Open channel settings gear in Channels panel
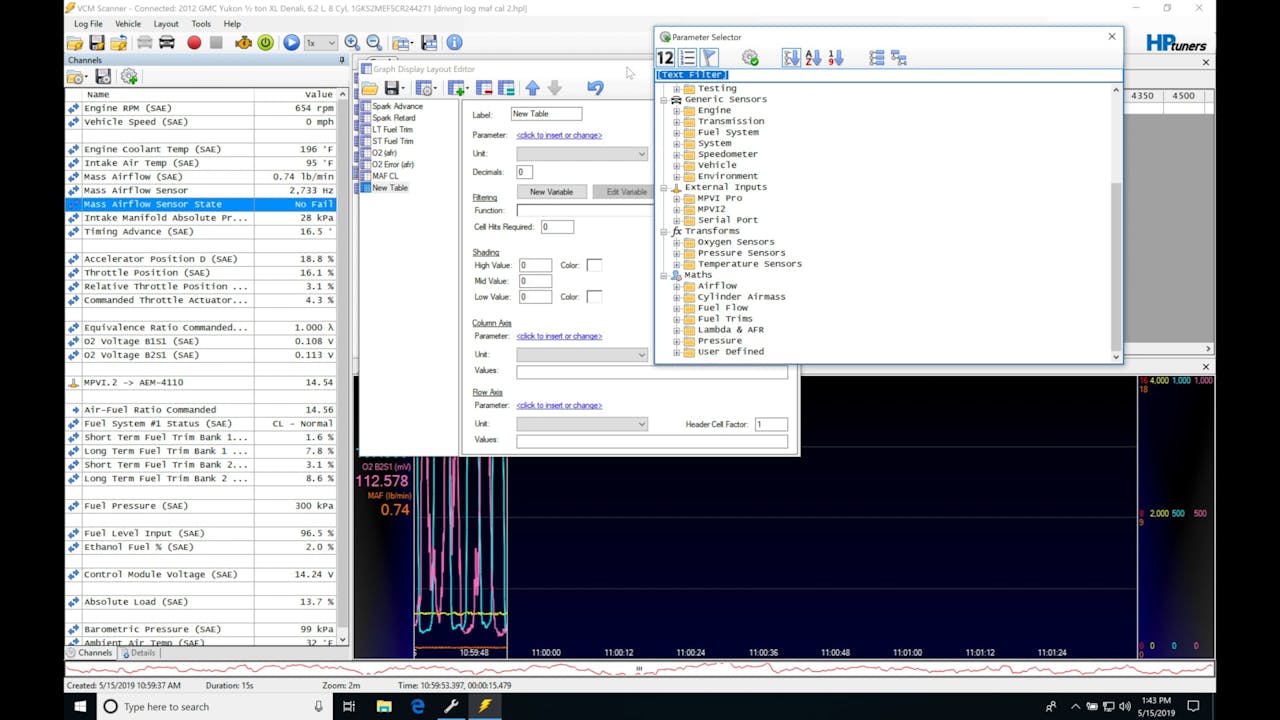Screen dimensions: 1280x720 128,76
